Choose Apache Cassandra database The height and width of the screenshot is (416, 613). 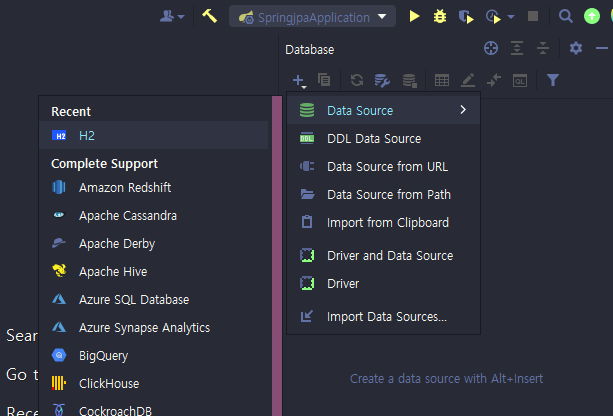(x=154, y=215)
